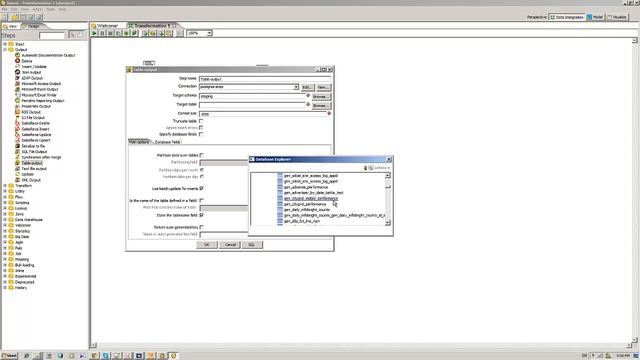Select the Table output step in tree
The image size is (640, 360).
click(x=31, y=163)
